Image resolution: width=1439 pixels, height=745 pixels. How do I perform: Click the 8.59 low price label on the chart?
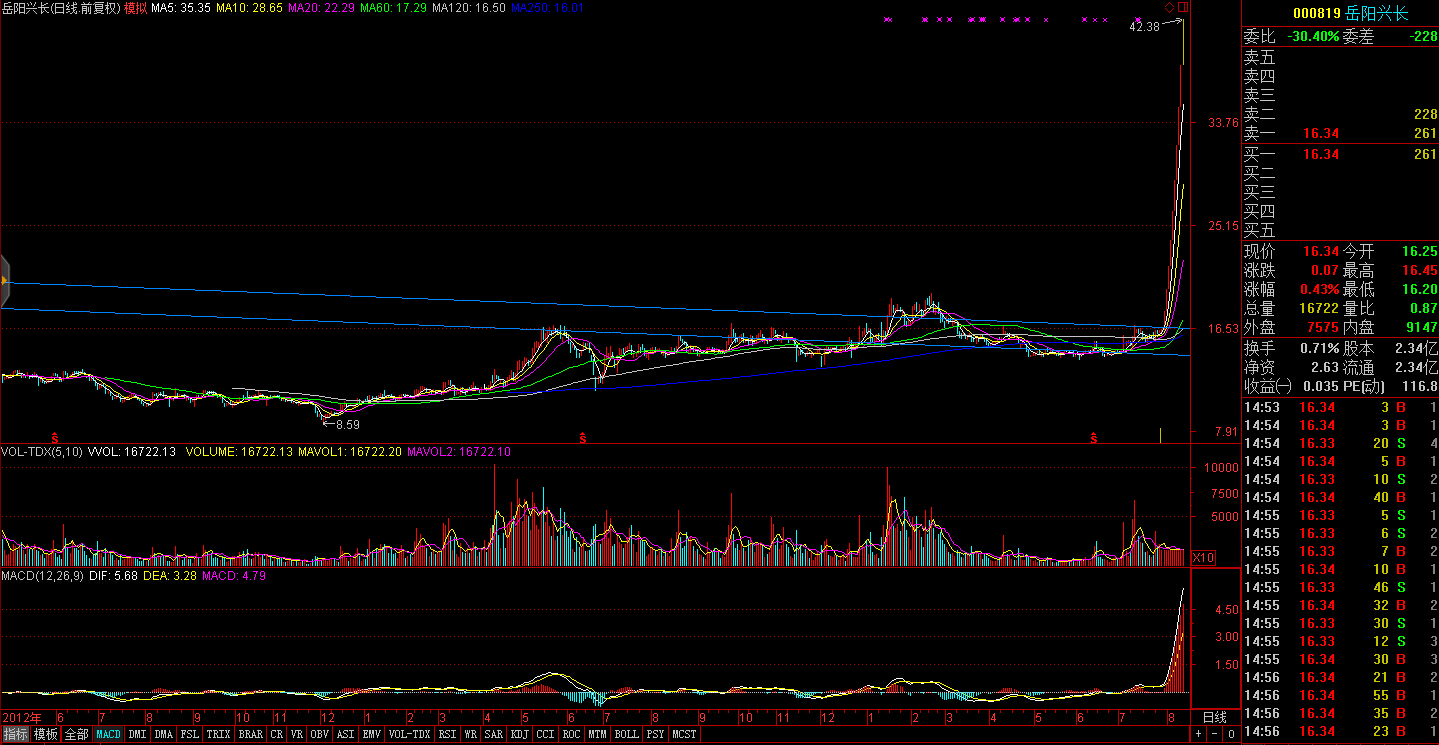pyautogui.click(x=345, y=425)
